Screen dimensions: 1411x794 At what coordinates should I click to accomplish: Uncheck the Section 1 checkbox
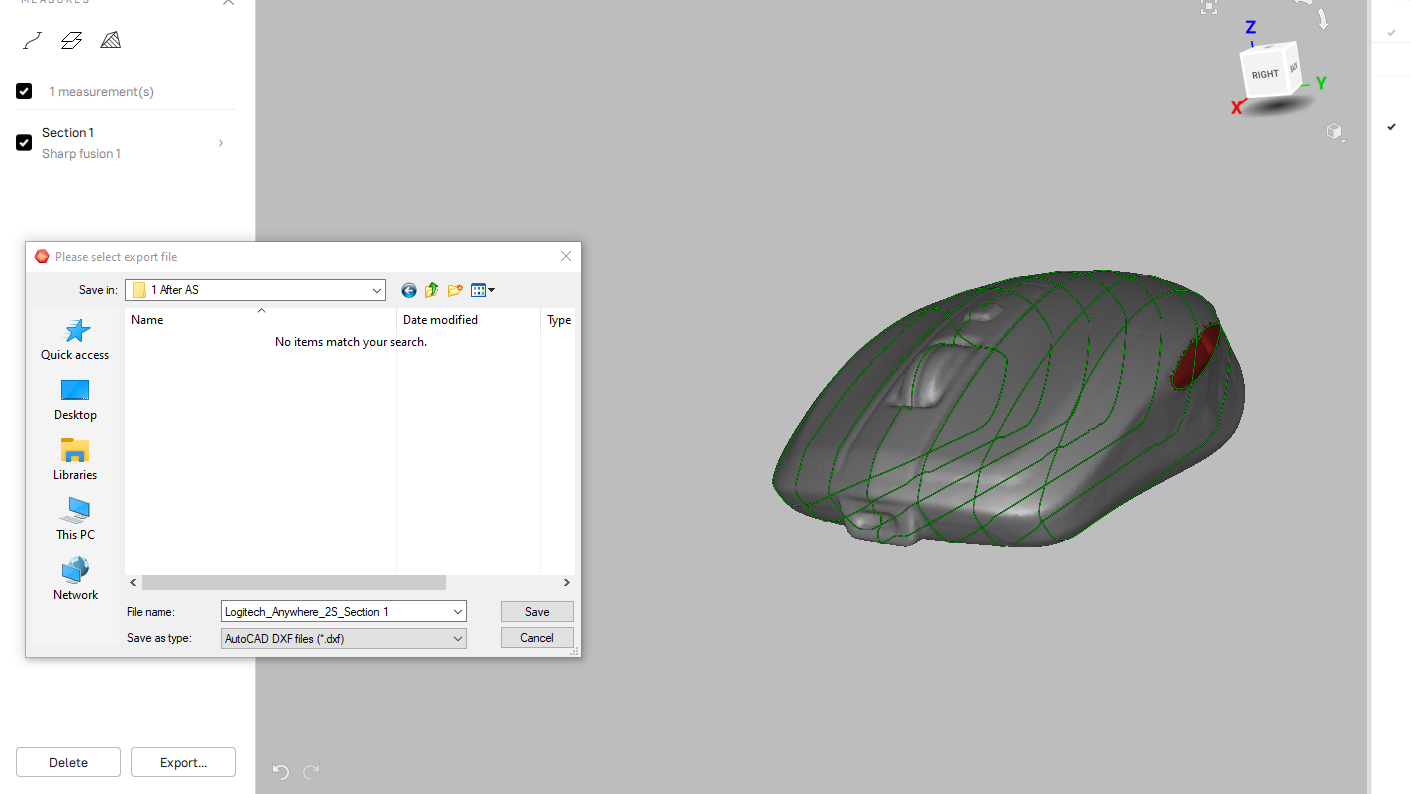[x=24, y=143]
